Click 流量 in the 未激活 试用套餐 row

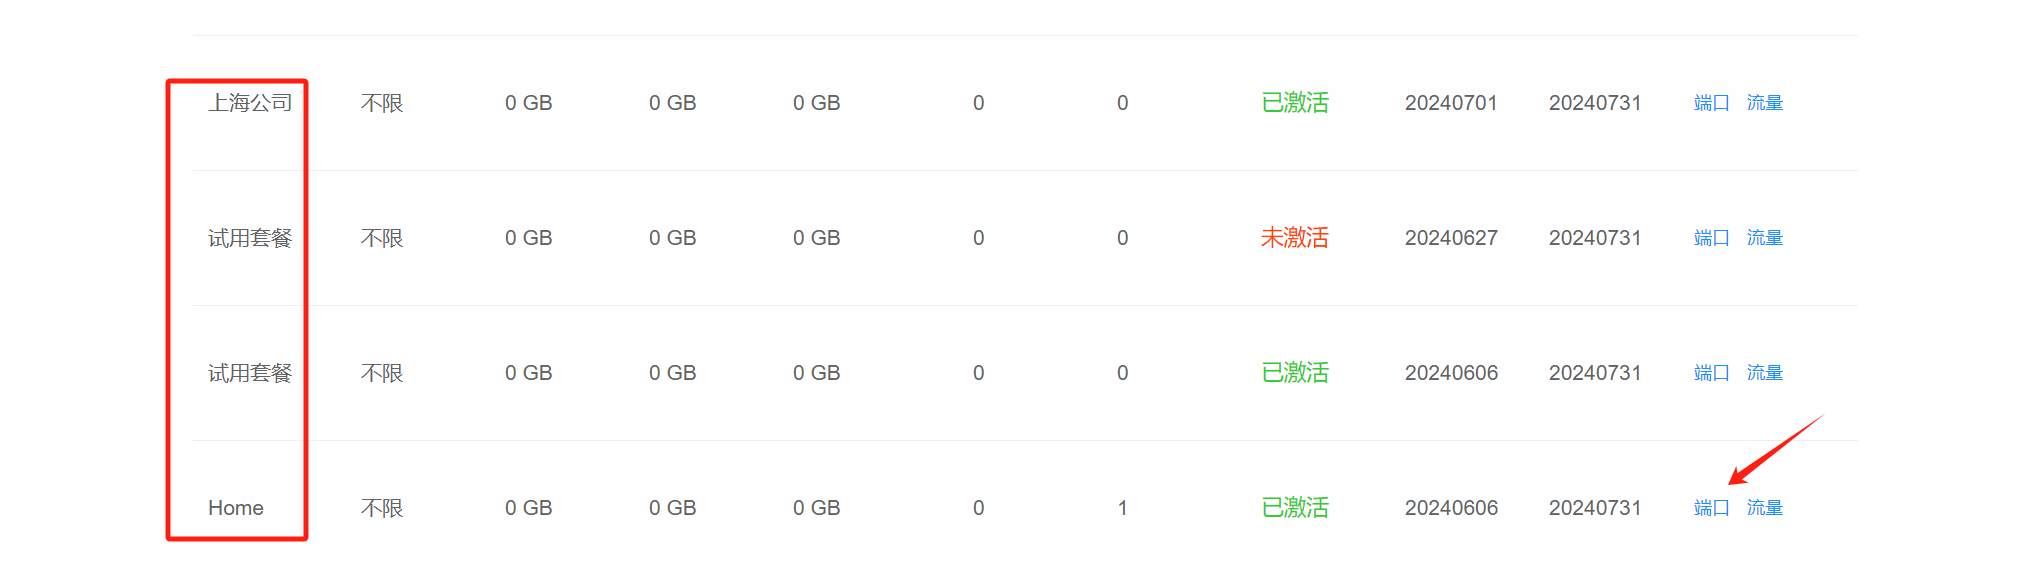click(x=1764, y=238)
